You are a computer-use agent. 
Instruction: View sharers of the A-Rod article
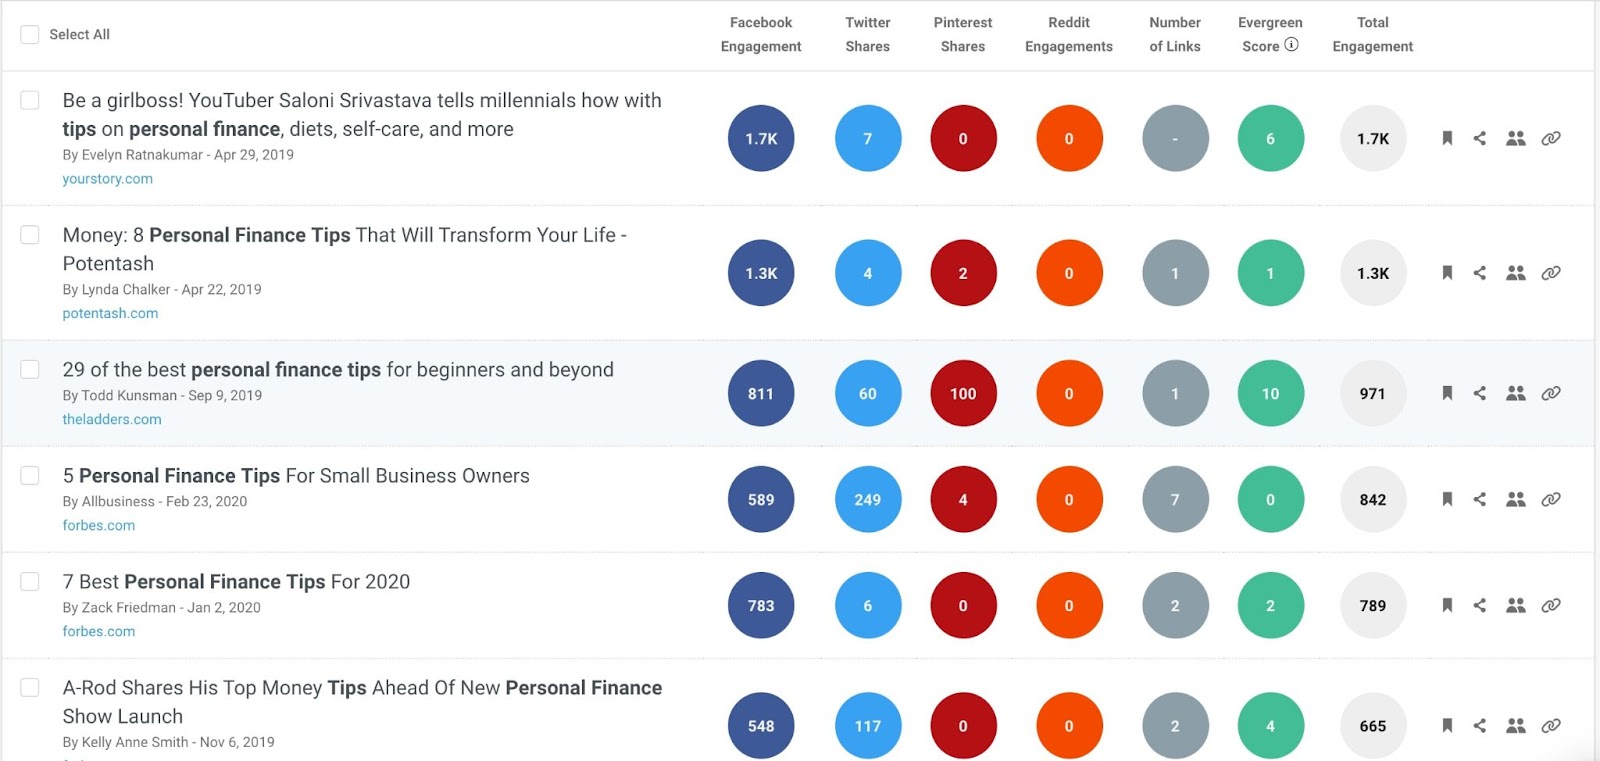coord(1514,726)
